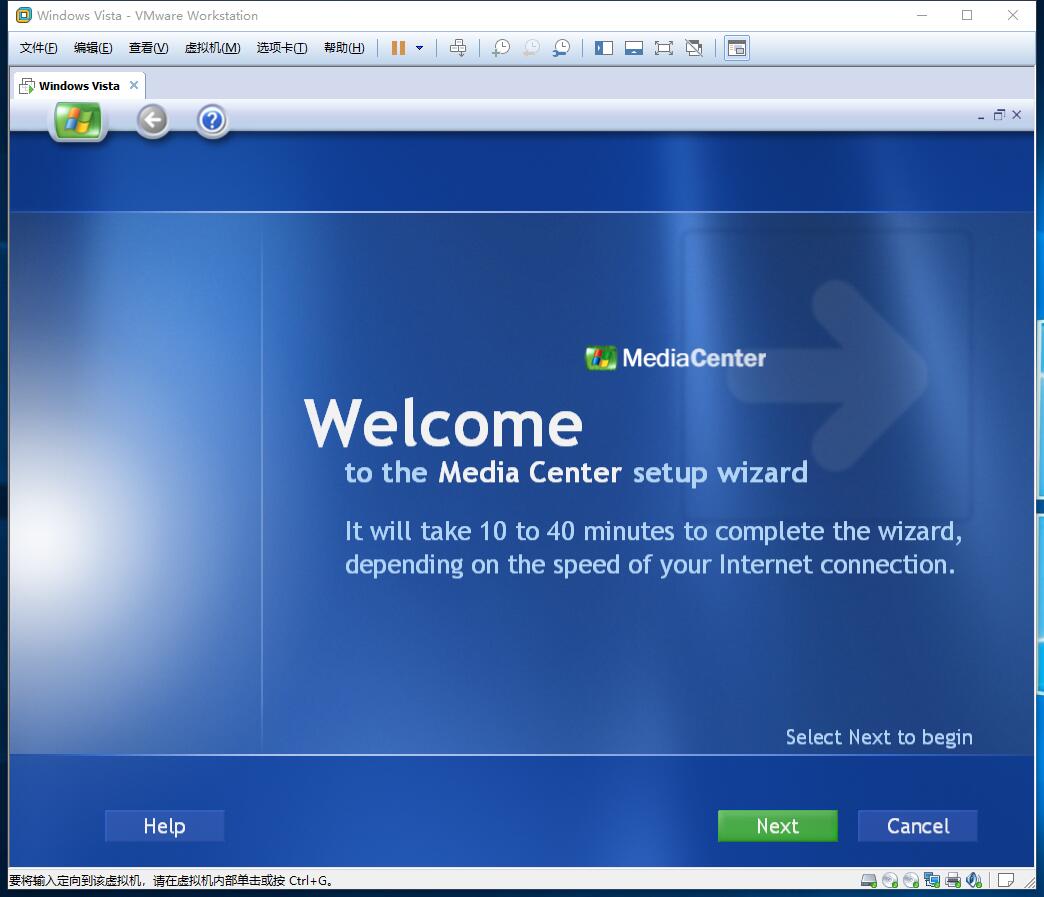Toggle the library sidebar view
The height and width of the screenshot is (897, 1044).
click(x=604, y=48)
